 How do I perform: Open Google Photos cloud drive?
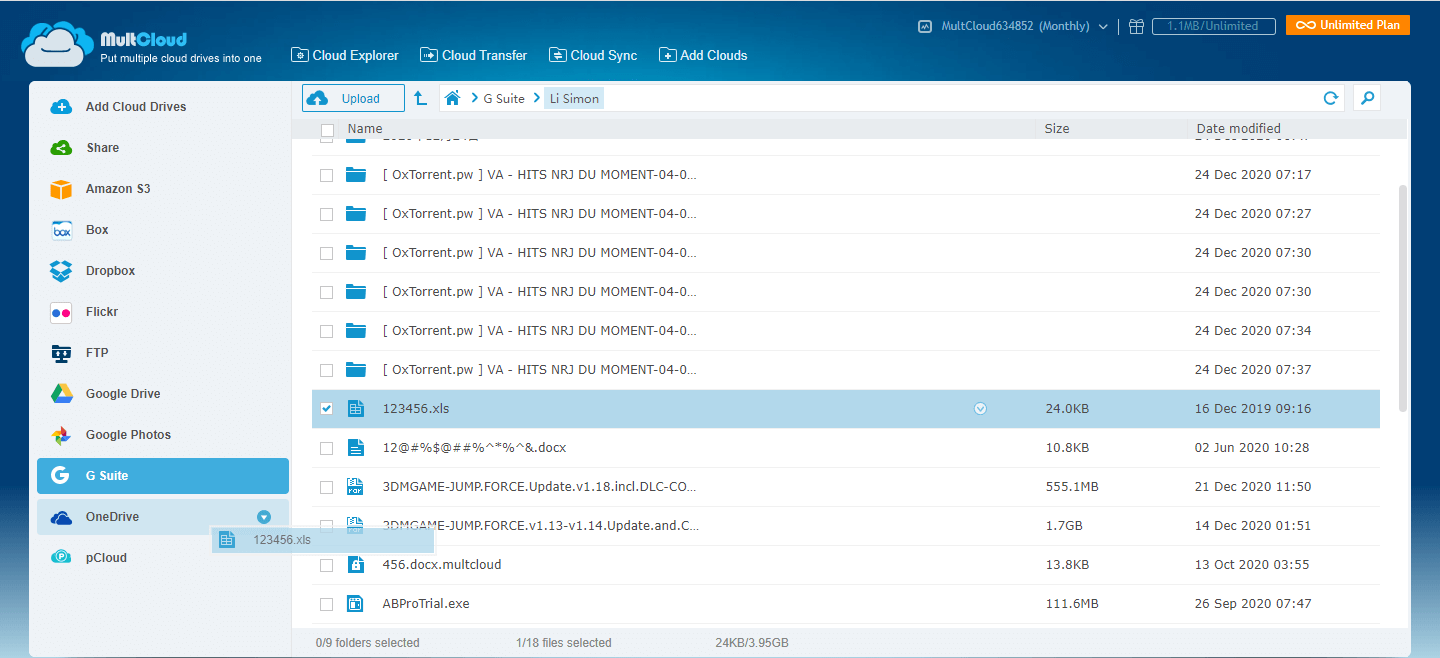tap(128, 435)
